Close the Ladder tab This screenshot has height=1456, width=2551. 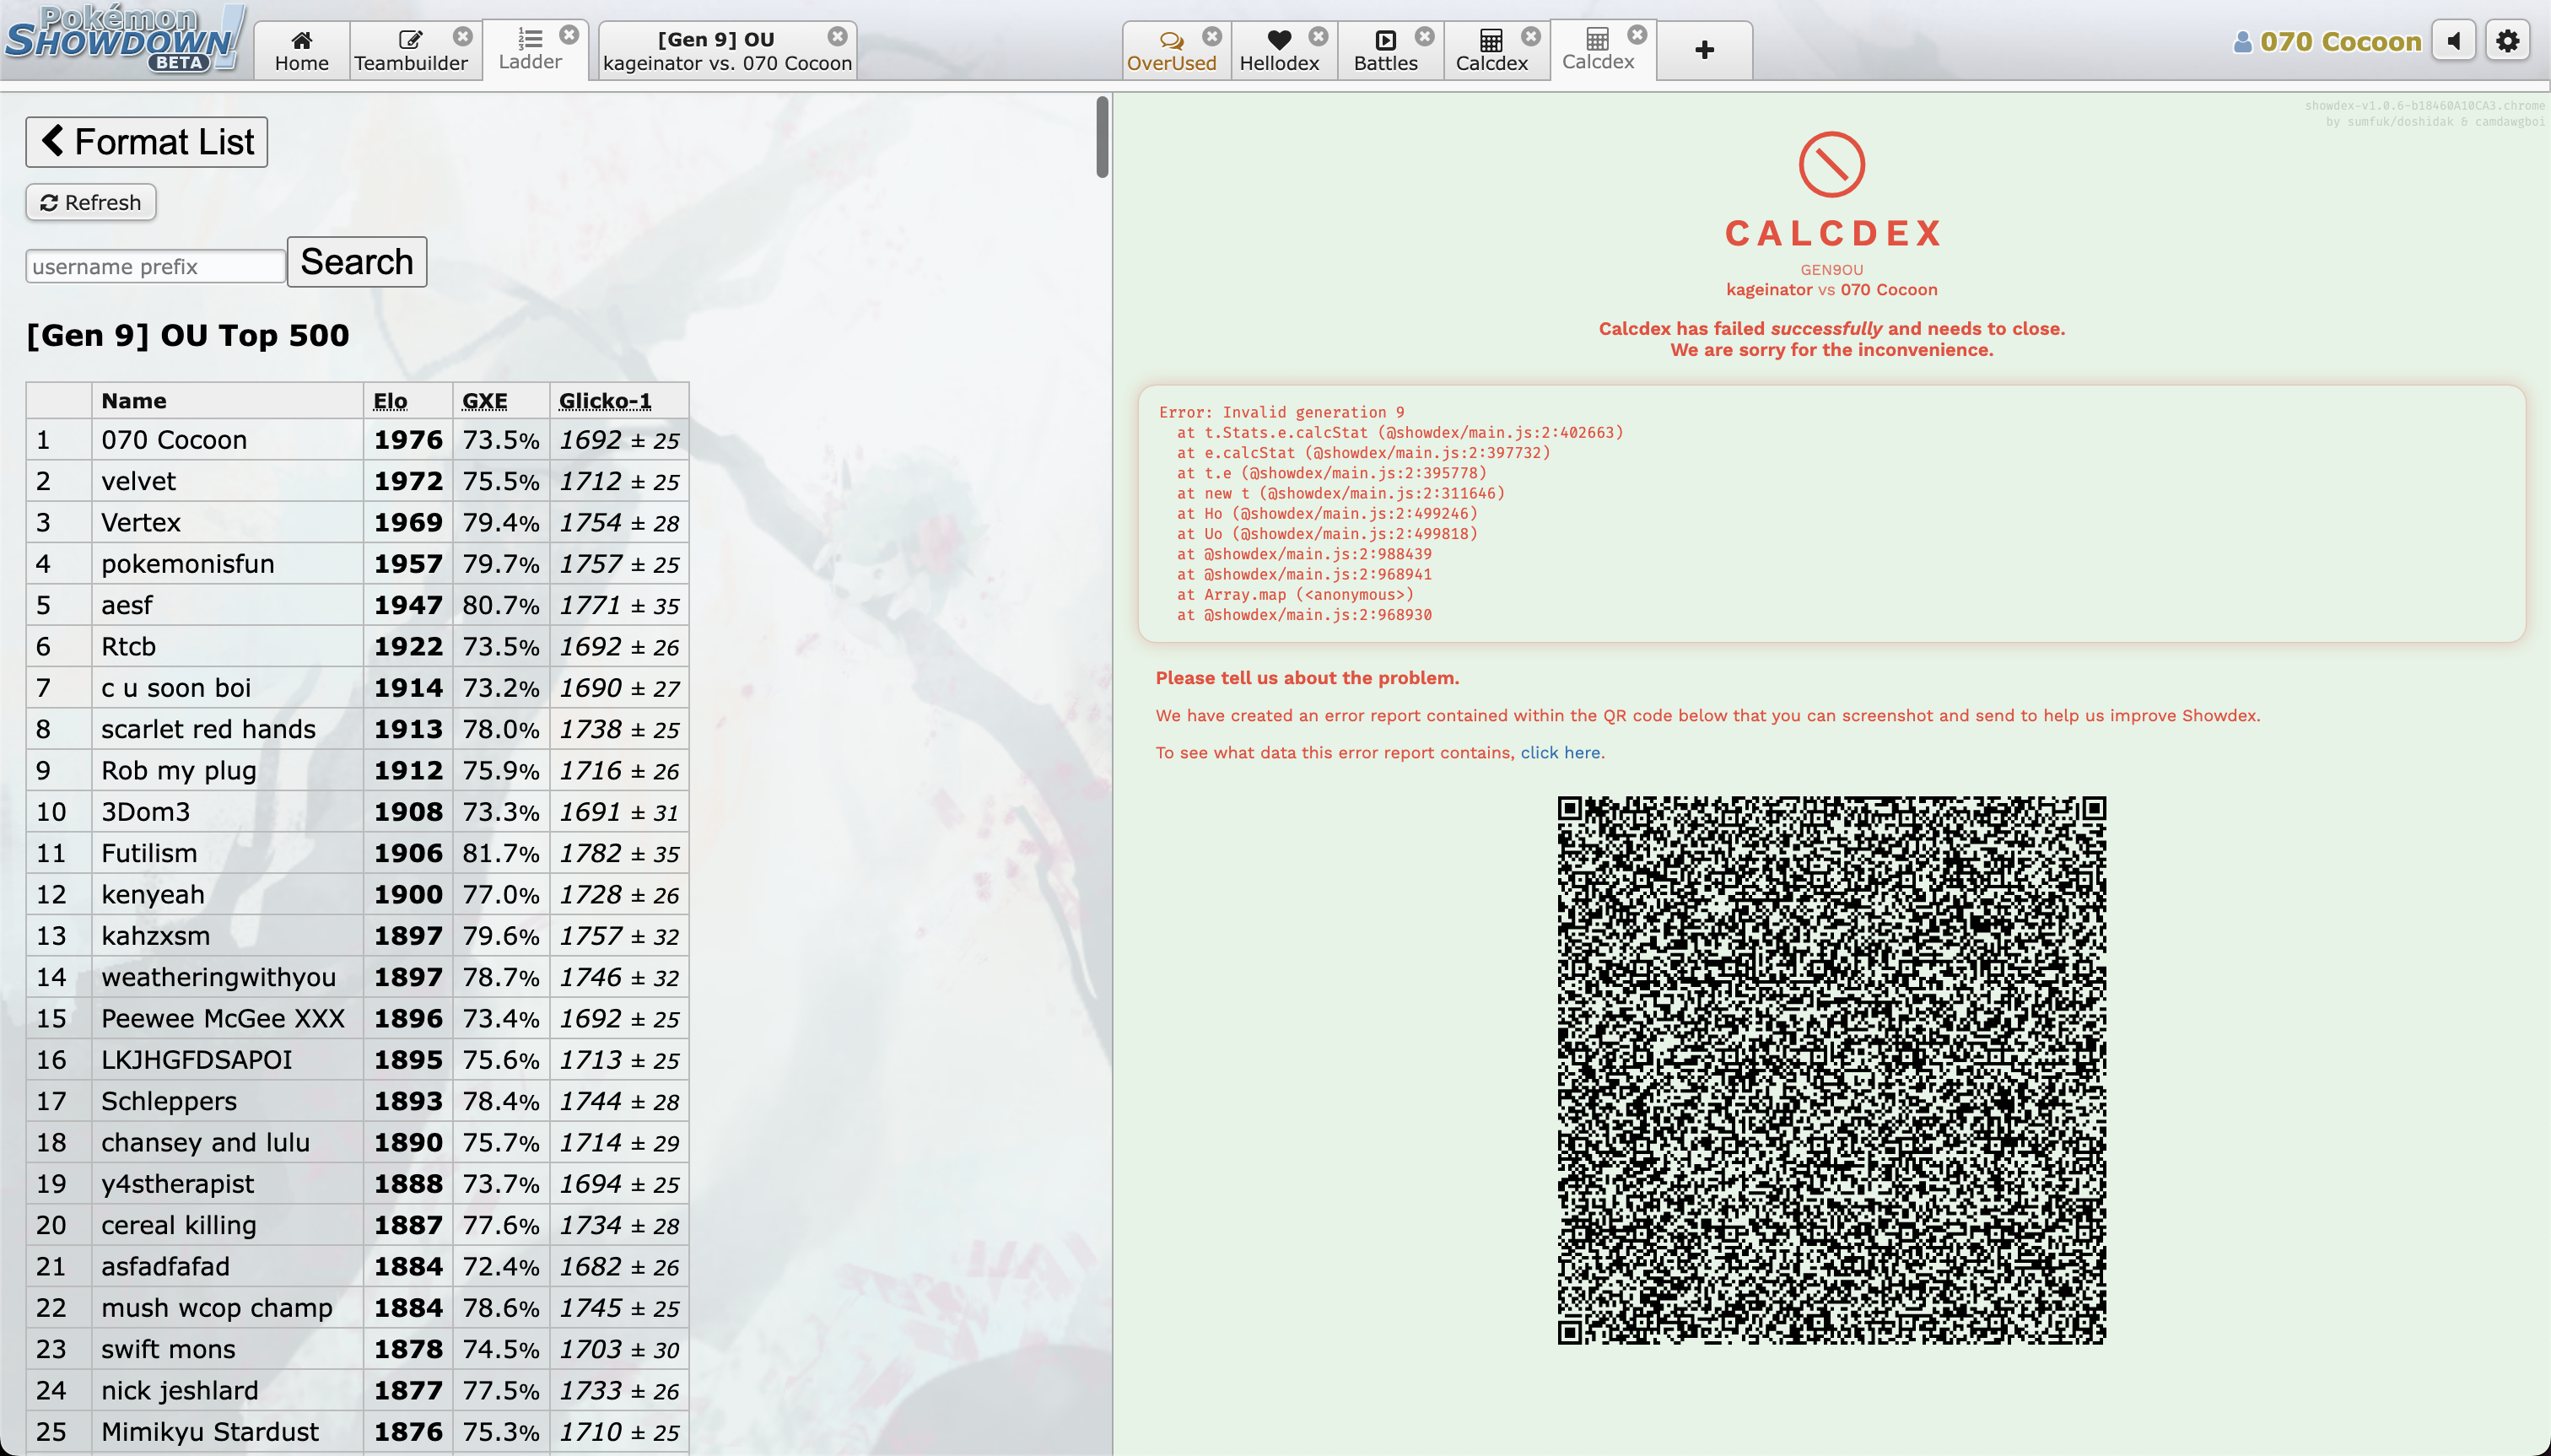(569, 35)
